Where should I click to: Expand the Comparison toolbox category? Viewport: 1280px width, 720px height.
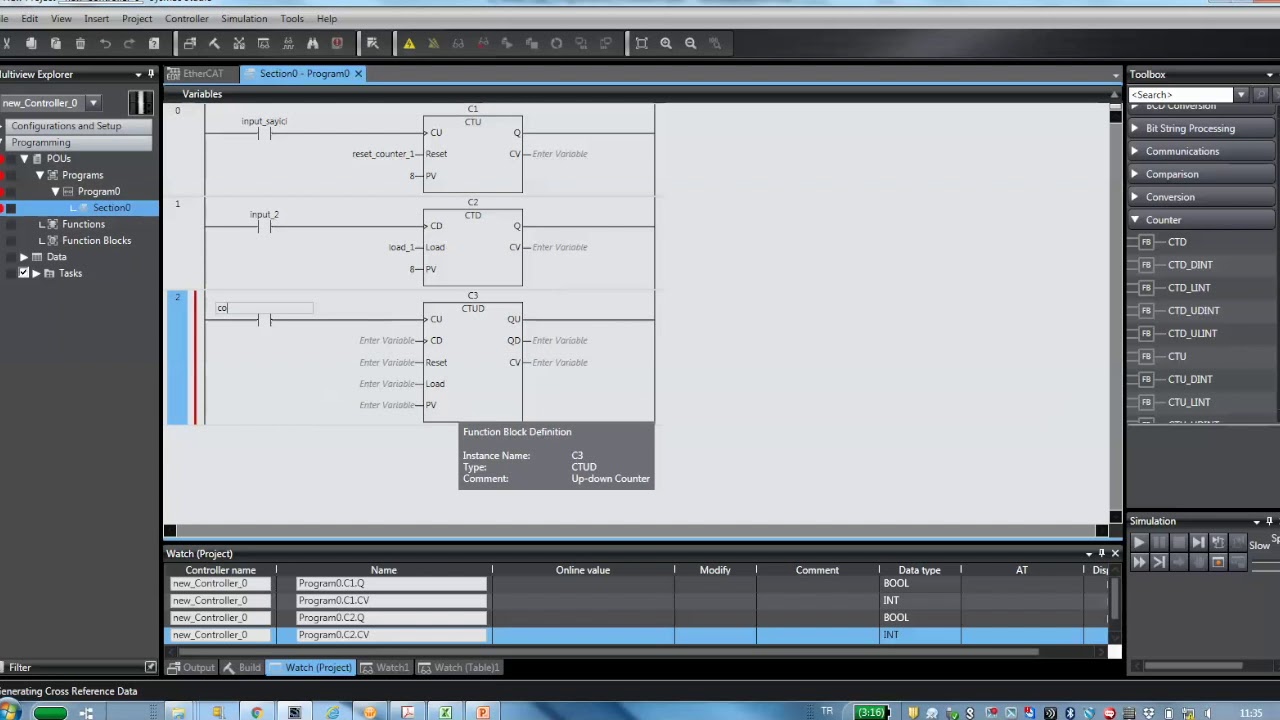[x=1135, y=174]
